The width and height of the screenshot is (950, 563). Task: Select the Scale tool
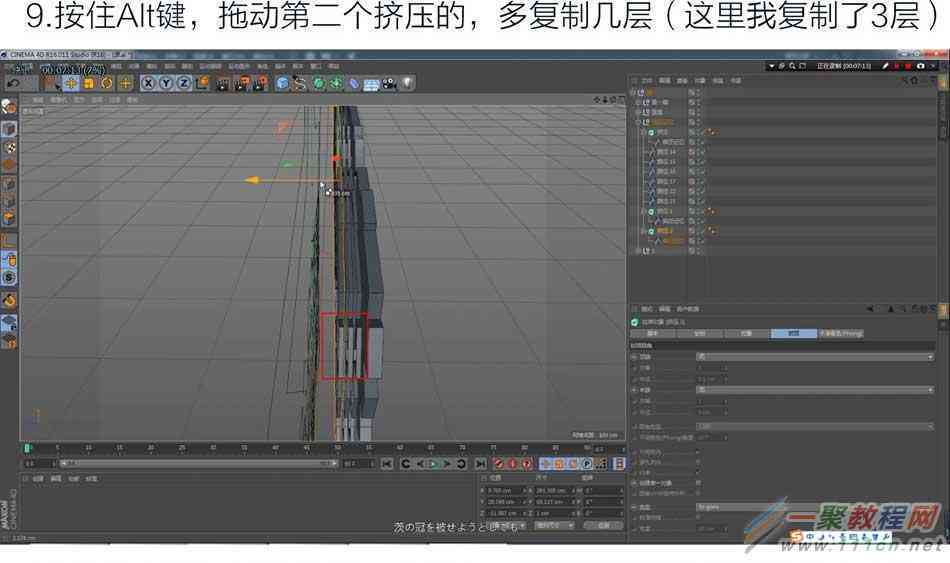click(89, 84)
